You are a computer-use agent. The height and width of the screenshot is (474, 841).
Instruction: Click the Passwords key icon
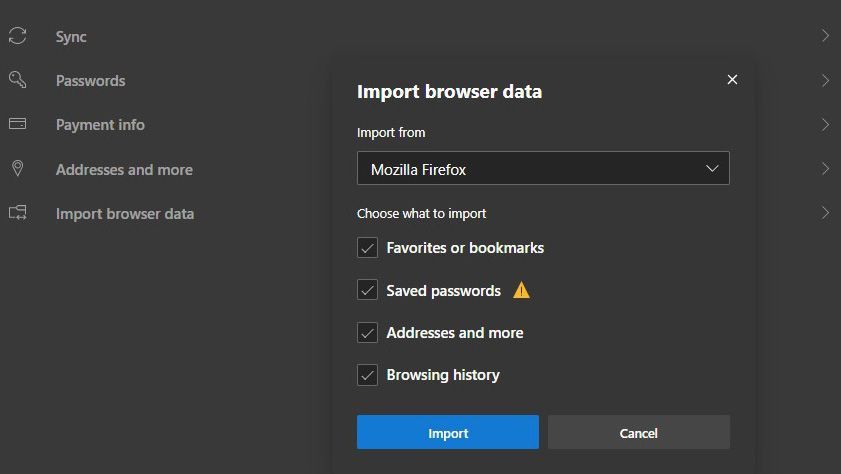coord(17,80)
